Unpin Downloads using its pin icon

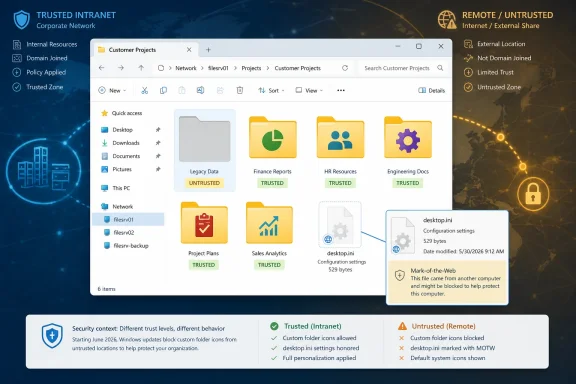click(158, 143)
